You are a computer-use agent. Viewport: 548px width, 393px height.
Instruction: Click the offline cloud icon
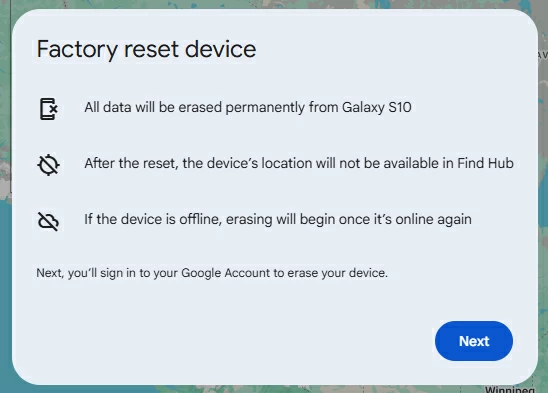(x=48, y=221)
